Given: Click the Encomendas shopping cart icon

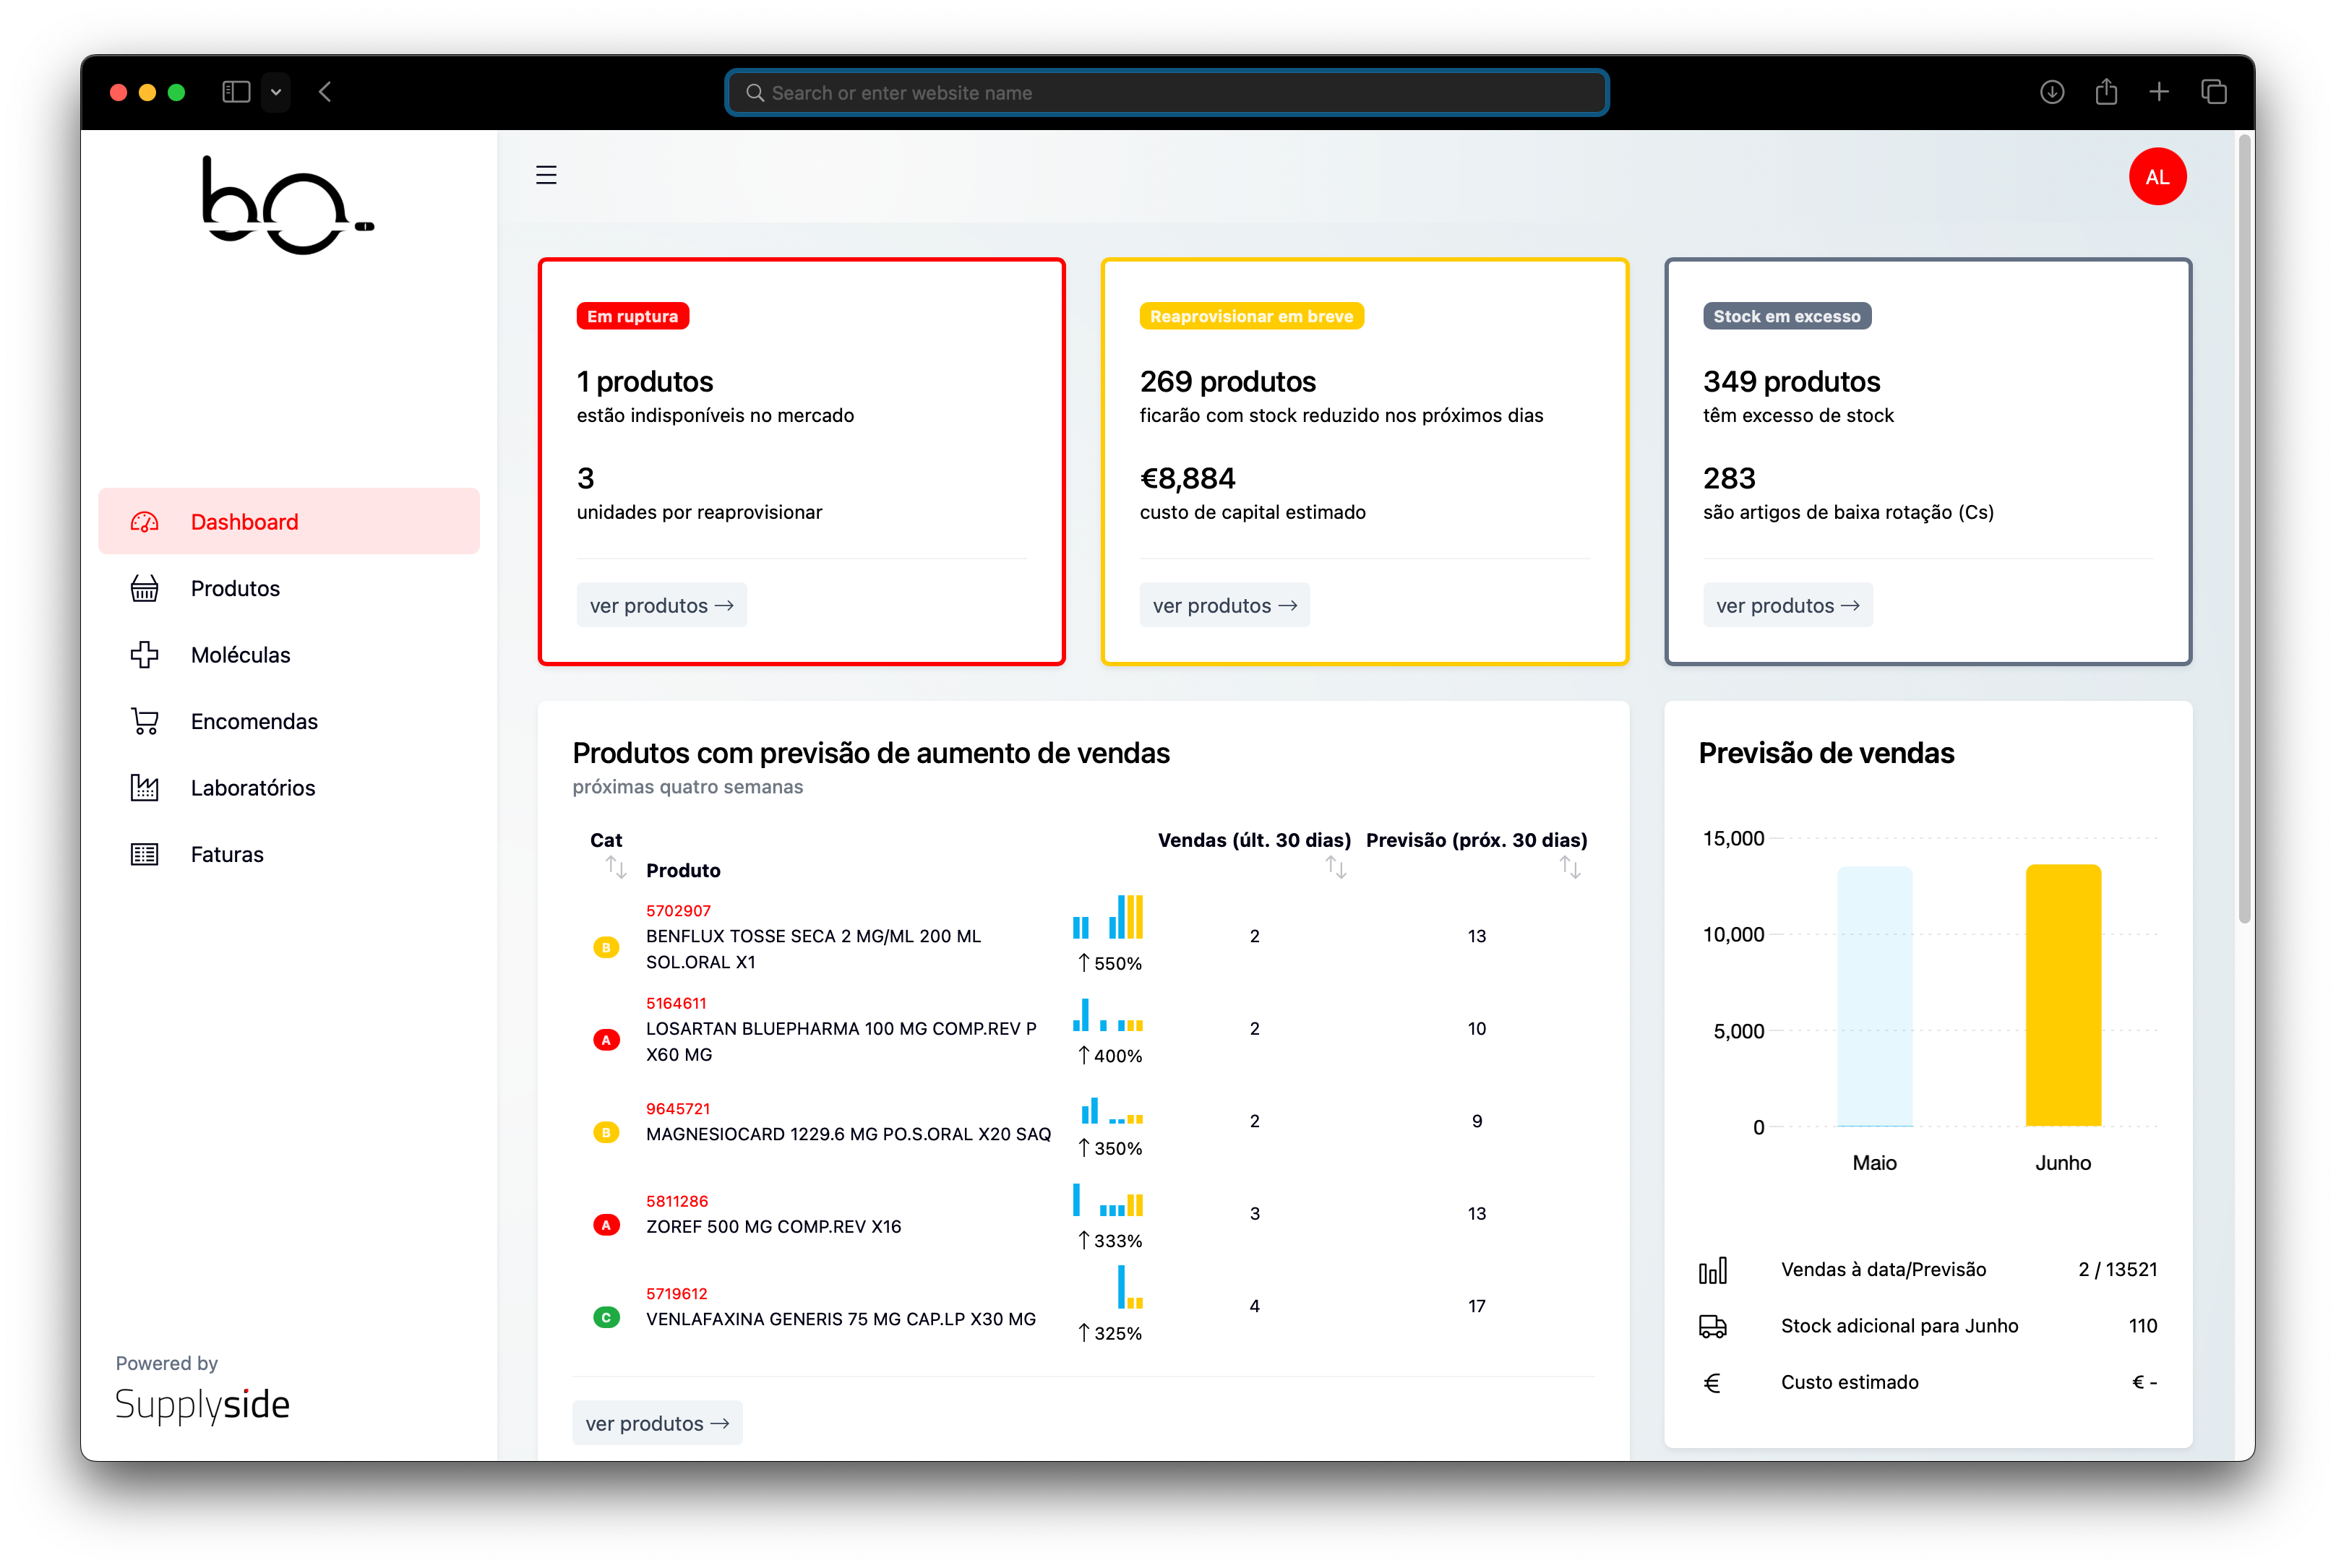Looking at the screenshot, I should click(145, 721).
